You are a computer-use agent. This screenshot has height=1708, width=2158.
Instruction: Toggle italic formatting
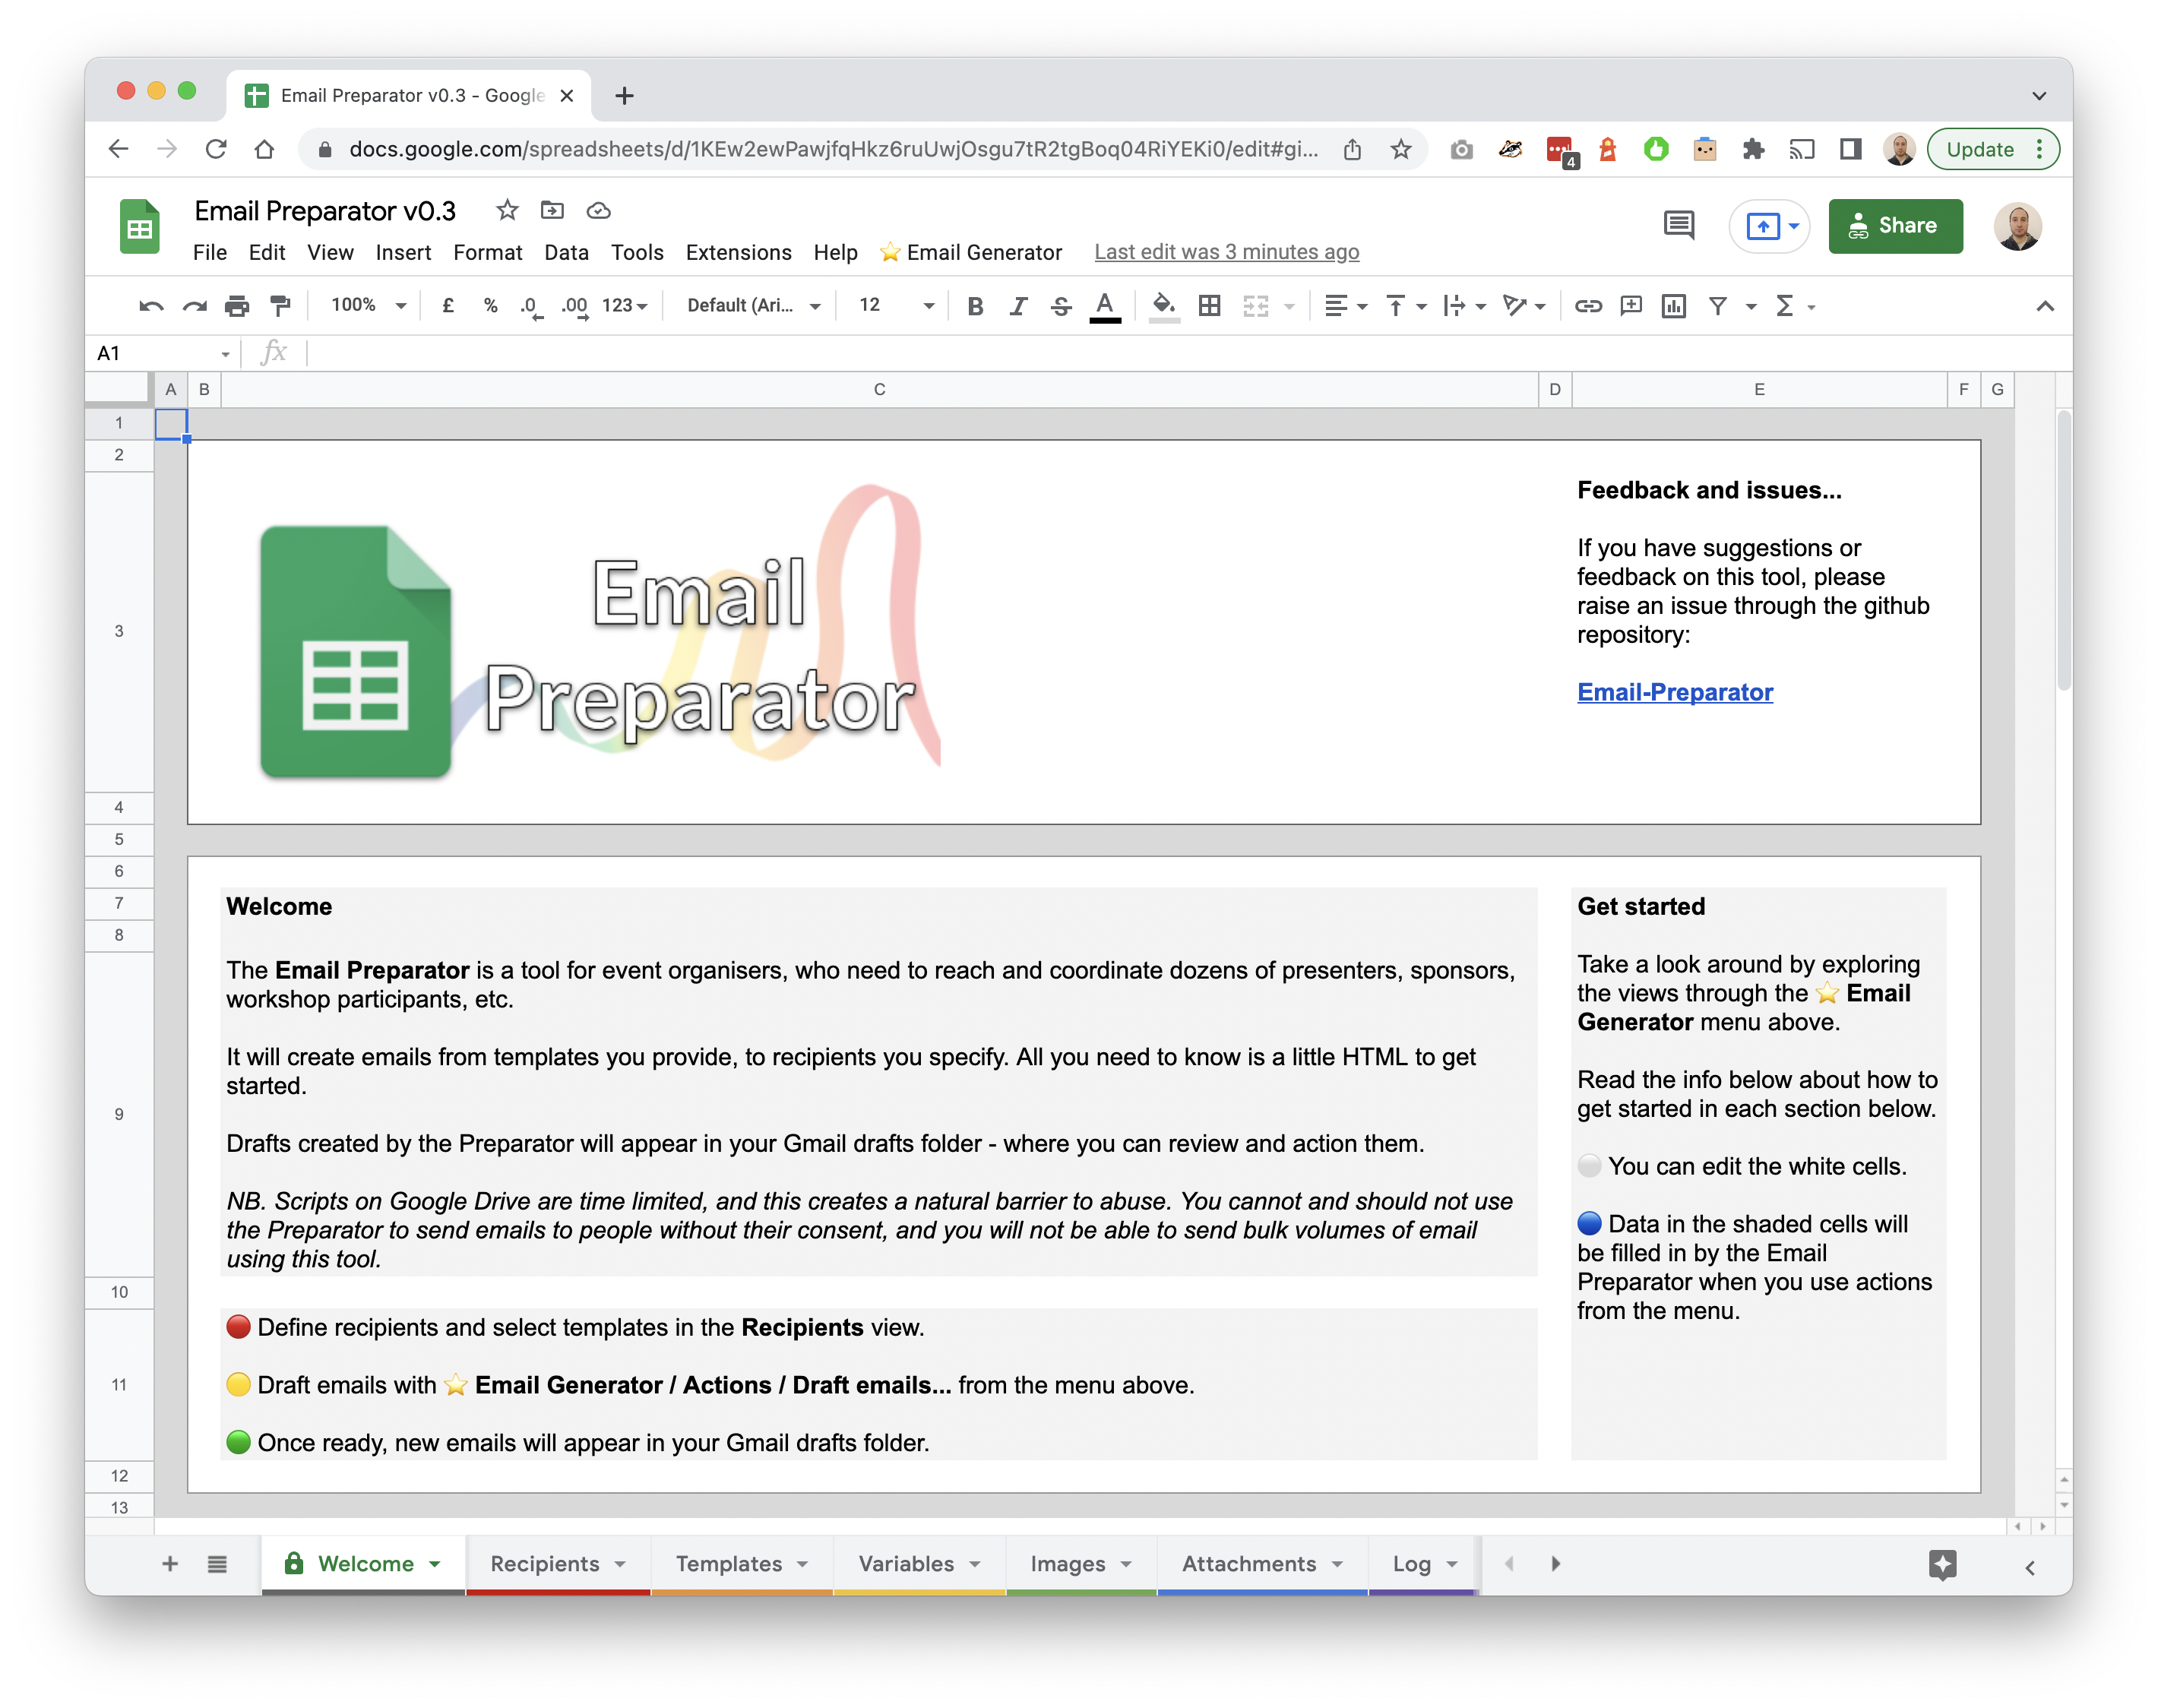click(1018, 306)
